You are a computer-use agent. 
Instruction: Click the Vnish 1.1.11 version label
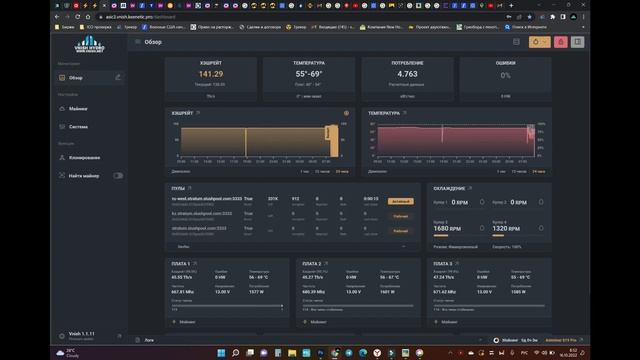81,334
